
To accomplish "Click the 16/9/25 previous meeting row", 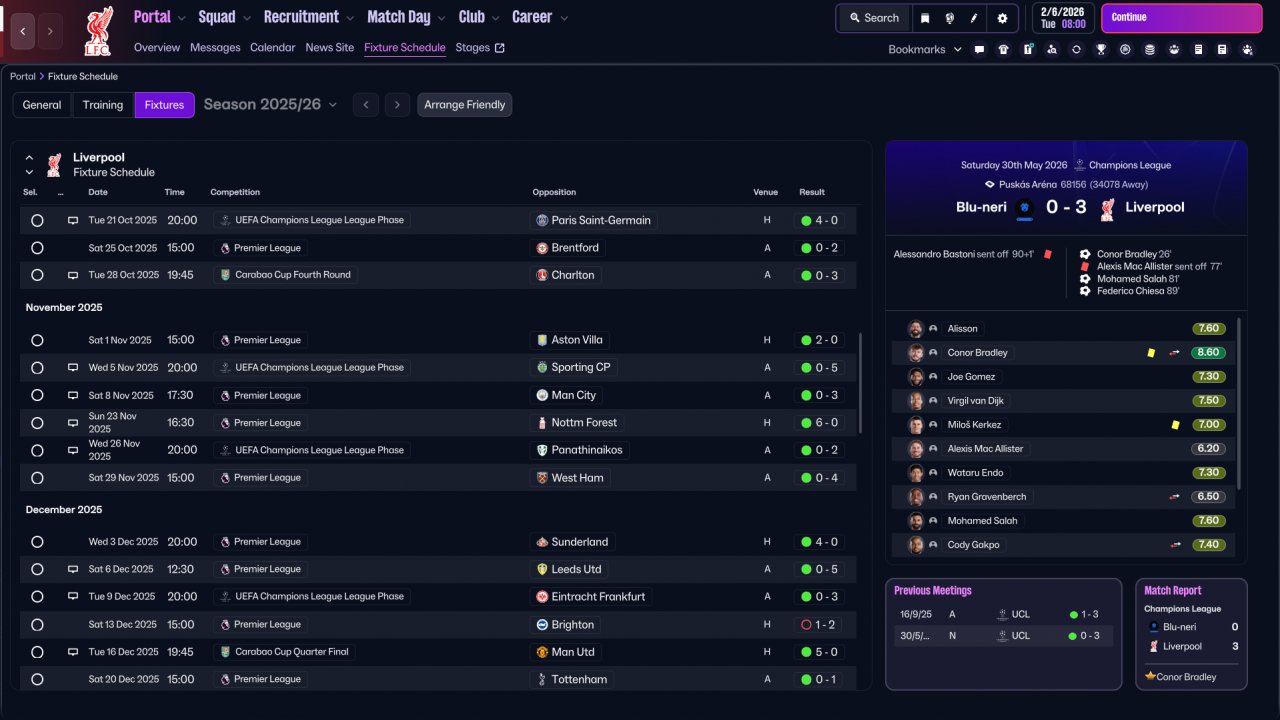I will pos(1003,614).
